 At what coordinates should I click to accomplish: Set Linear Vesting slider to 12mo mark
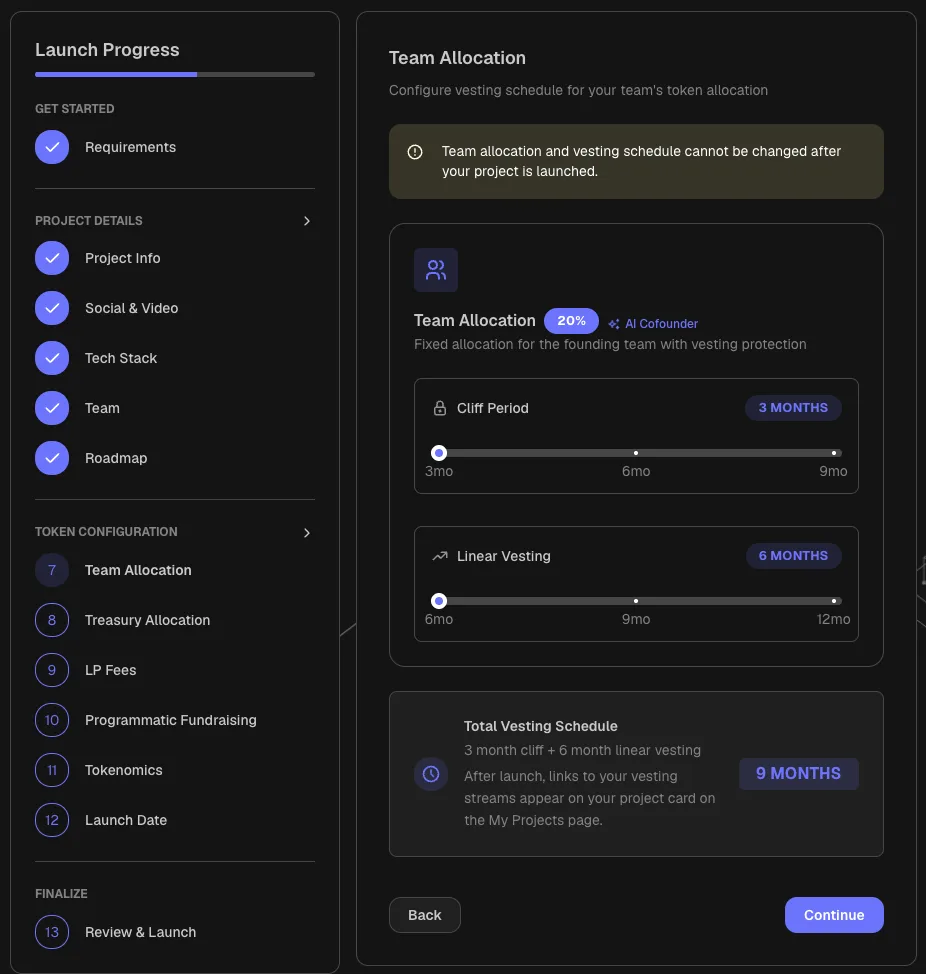833,601
